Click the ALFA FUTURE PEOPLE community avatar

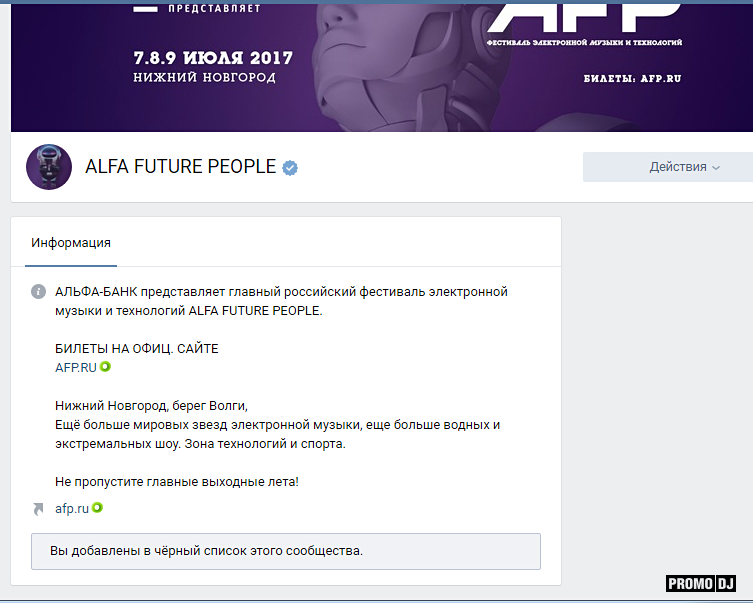pyautogui.click(x=49, y=167)
